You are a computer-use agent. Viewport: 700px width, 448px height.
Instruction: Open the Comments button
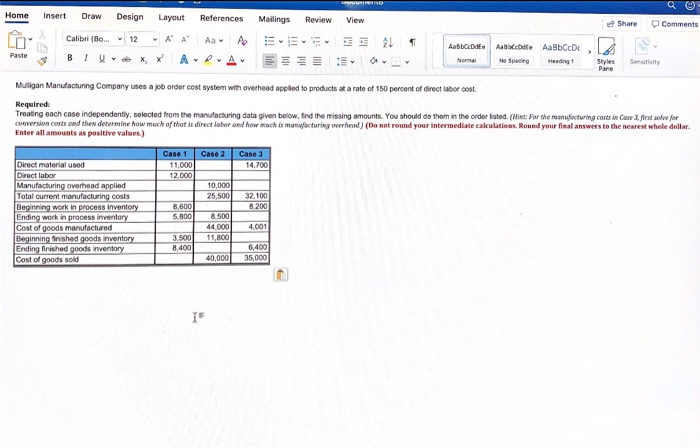[674, 24]
